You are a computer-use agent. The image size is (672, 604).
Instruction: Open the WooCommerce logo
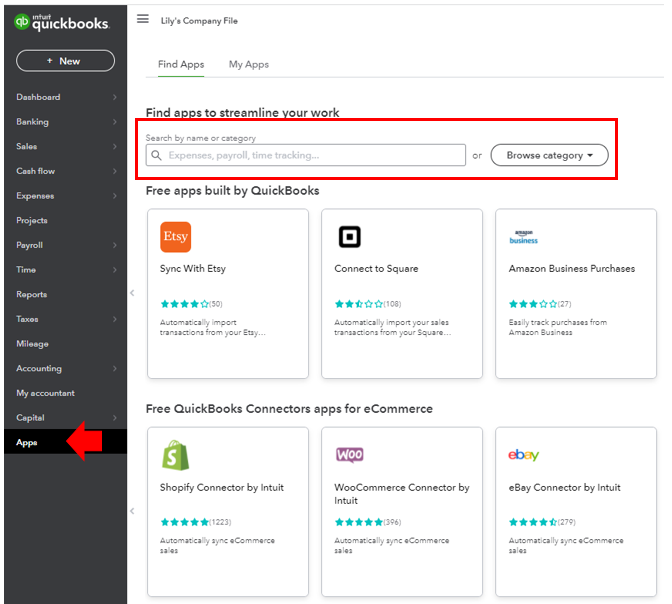coord(350,454)
